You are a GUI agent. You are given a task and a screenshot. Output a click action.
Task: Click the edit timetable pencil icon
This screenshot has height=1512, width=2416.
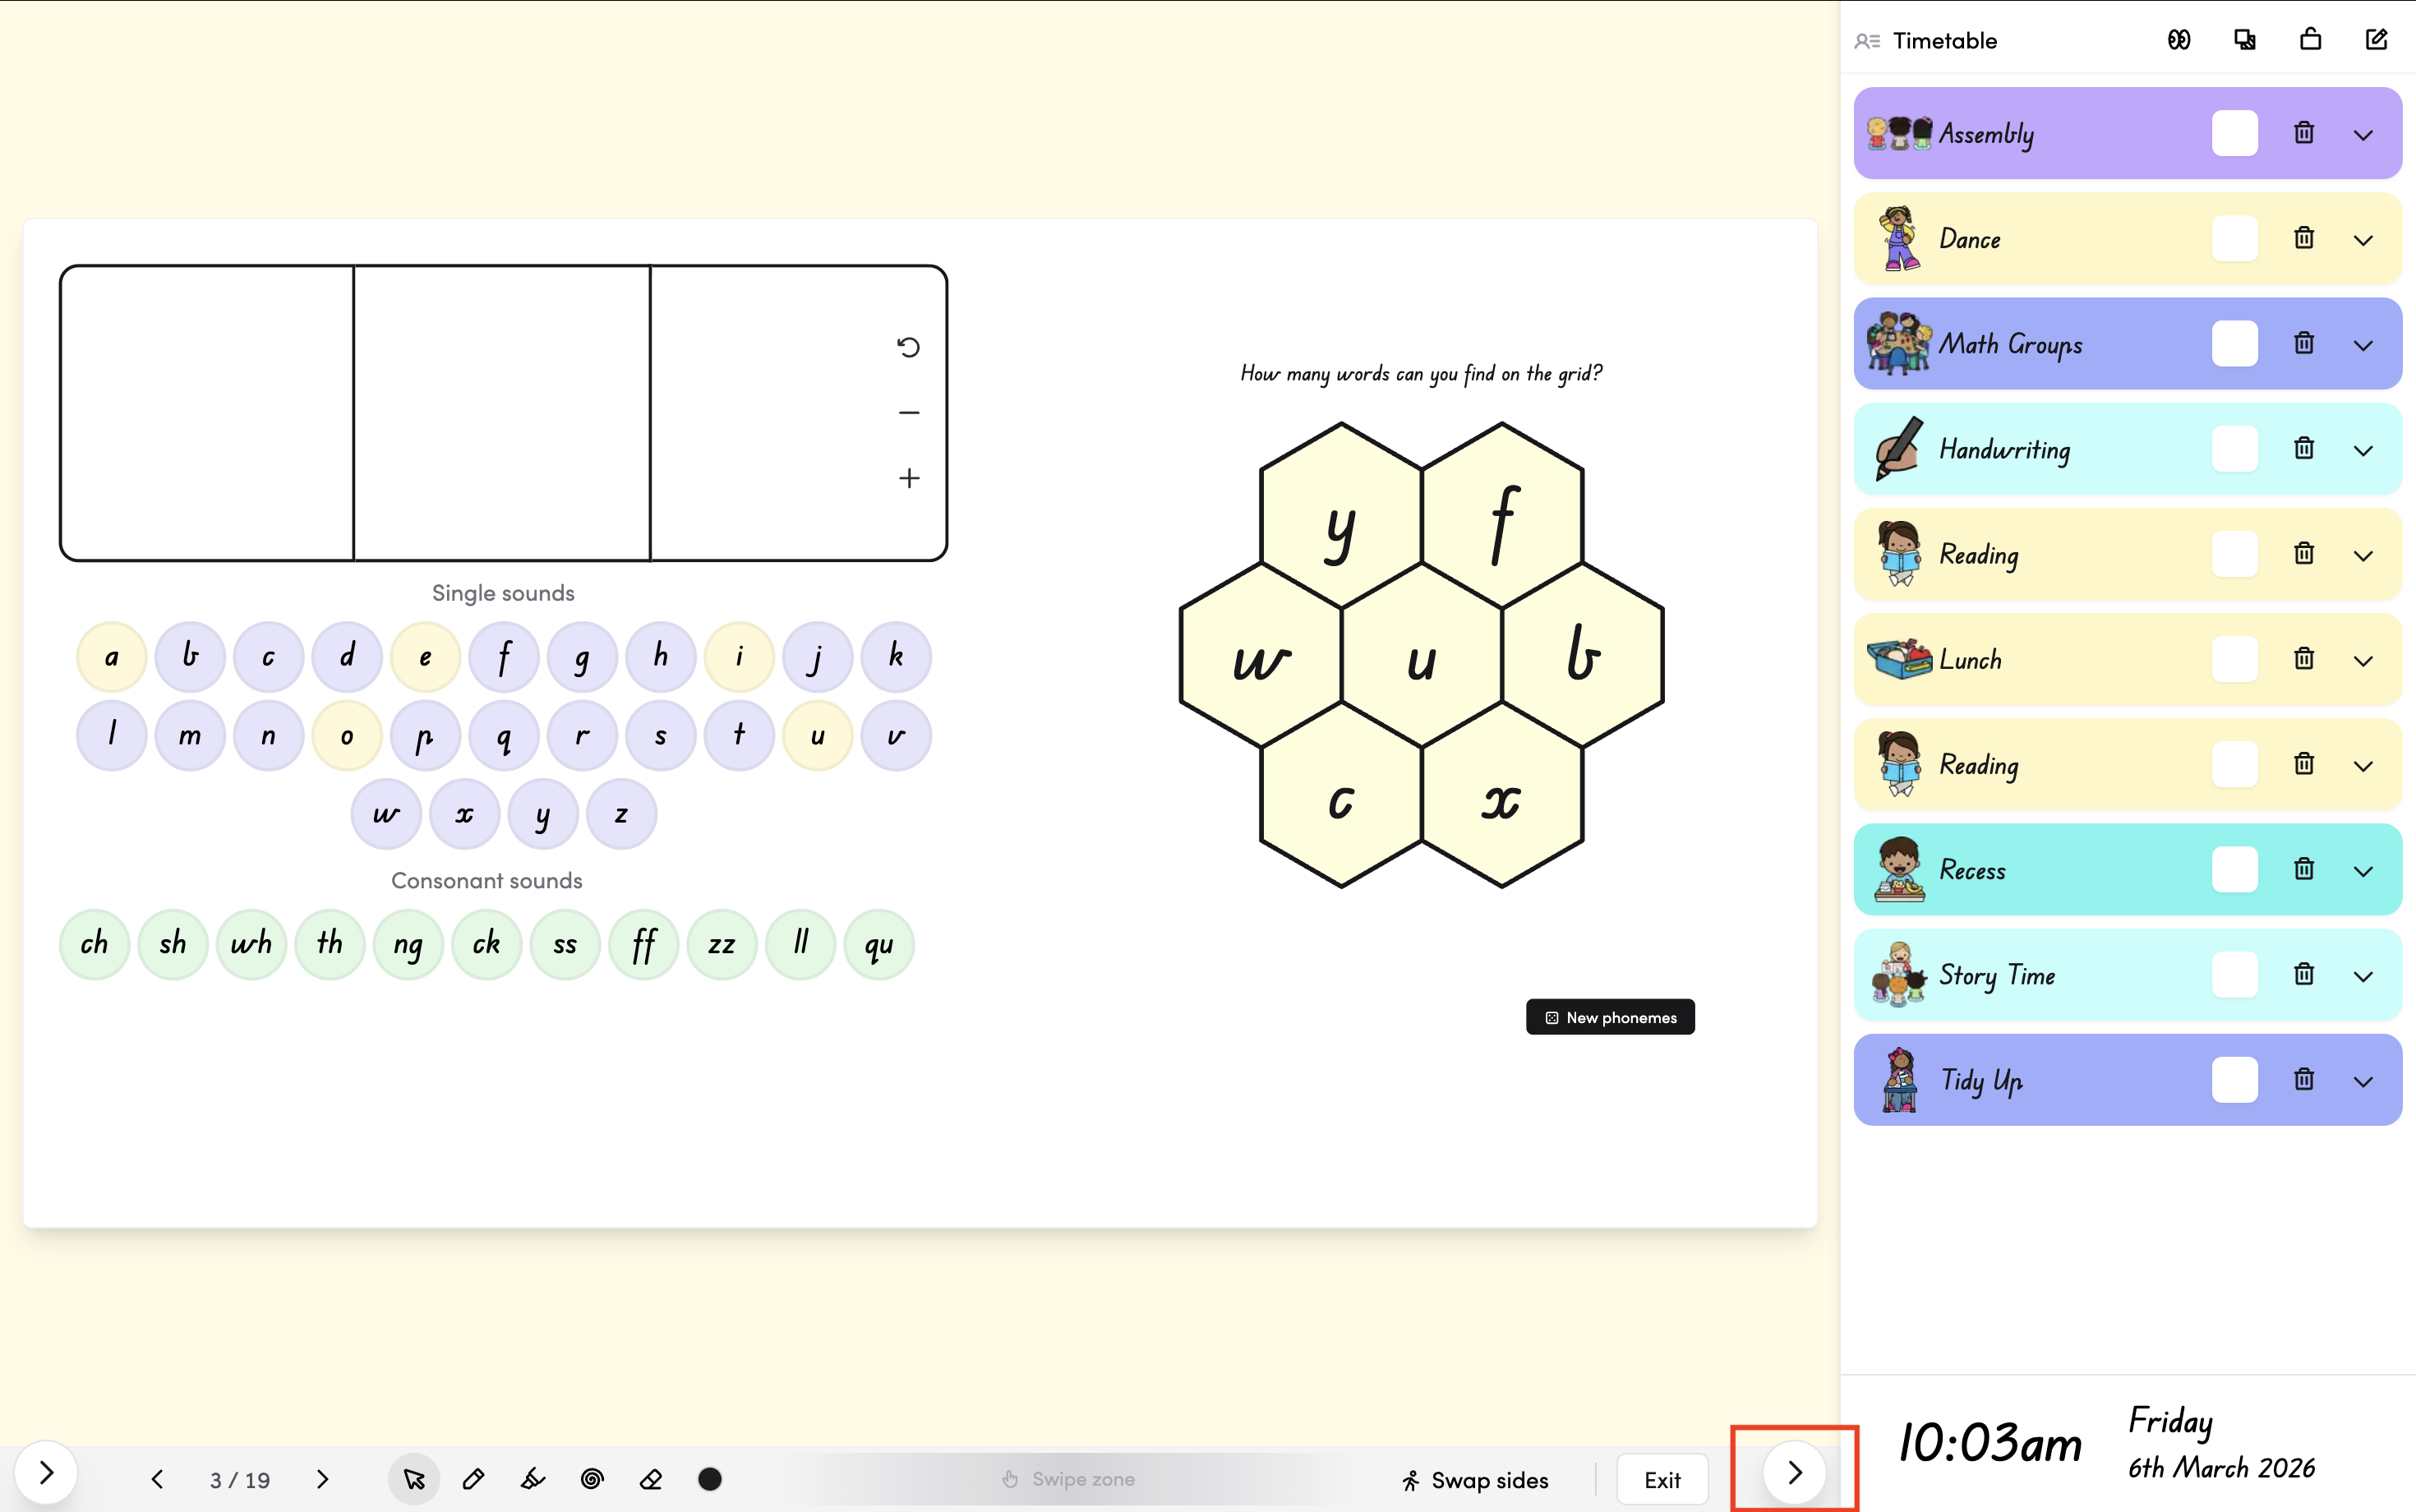[2376, 40]
